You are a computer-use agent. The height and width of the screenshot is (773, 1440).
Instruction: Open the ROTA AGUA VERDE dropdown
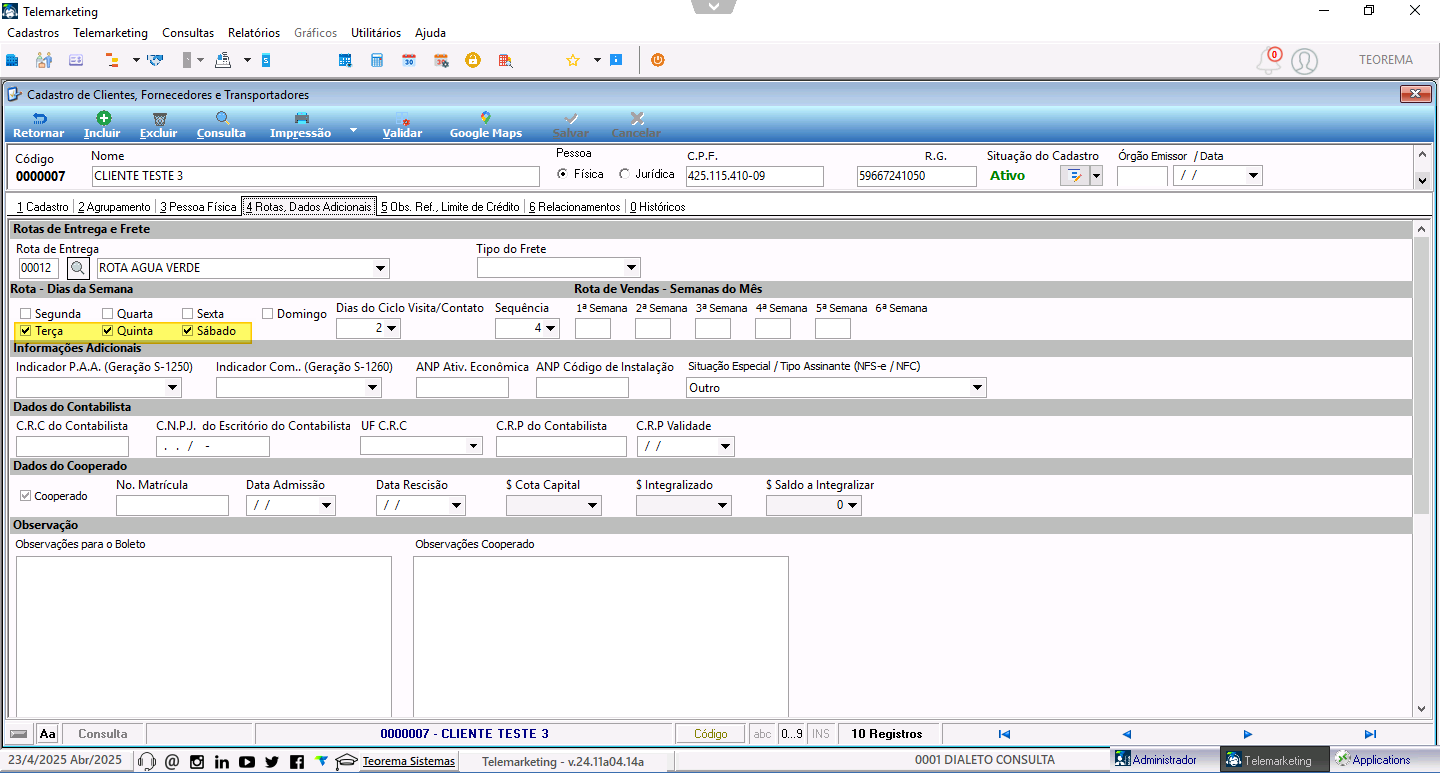(380, 268)
